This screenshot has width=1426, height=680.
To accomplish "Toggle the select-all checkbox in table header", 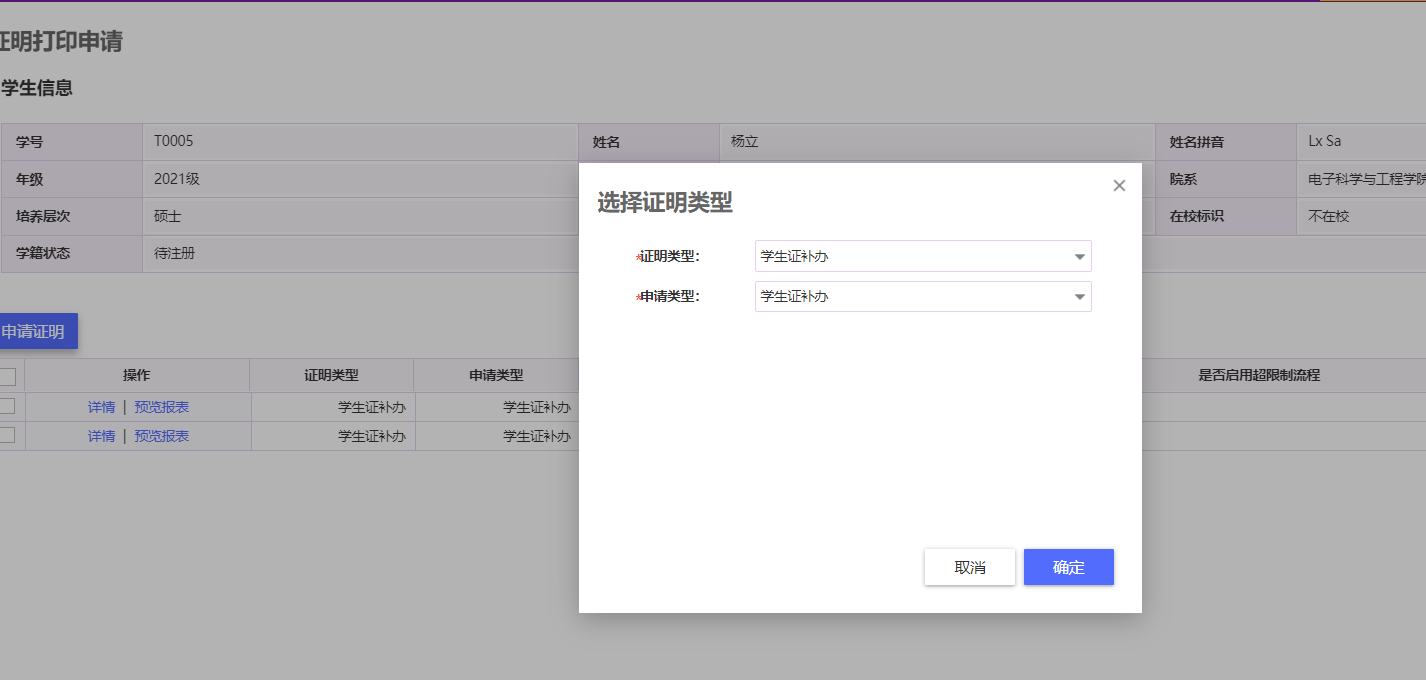I will coord(7,376).
